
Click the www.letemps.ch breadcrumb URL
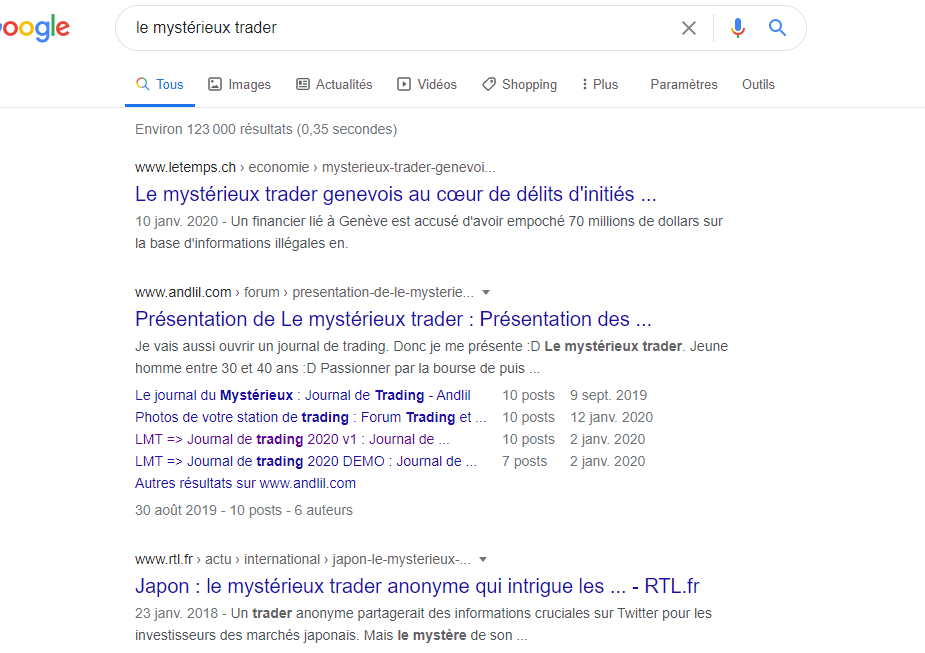point(315,168)
